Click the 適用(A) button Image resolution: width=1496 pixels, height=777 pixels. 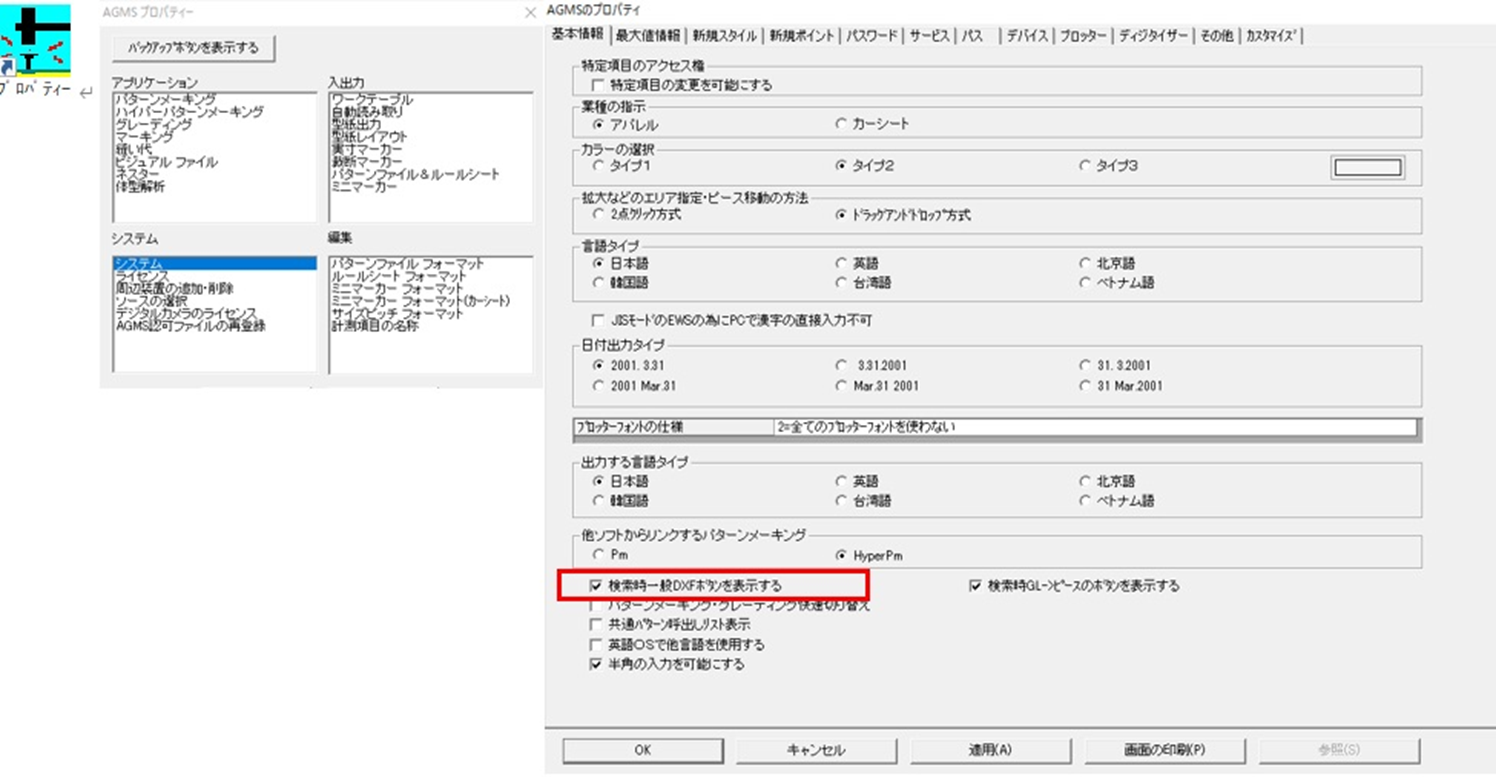pos(991,750)
